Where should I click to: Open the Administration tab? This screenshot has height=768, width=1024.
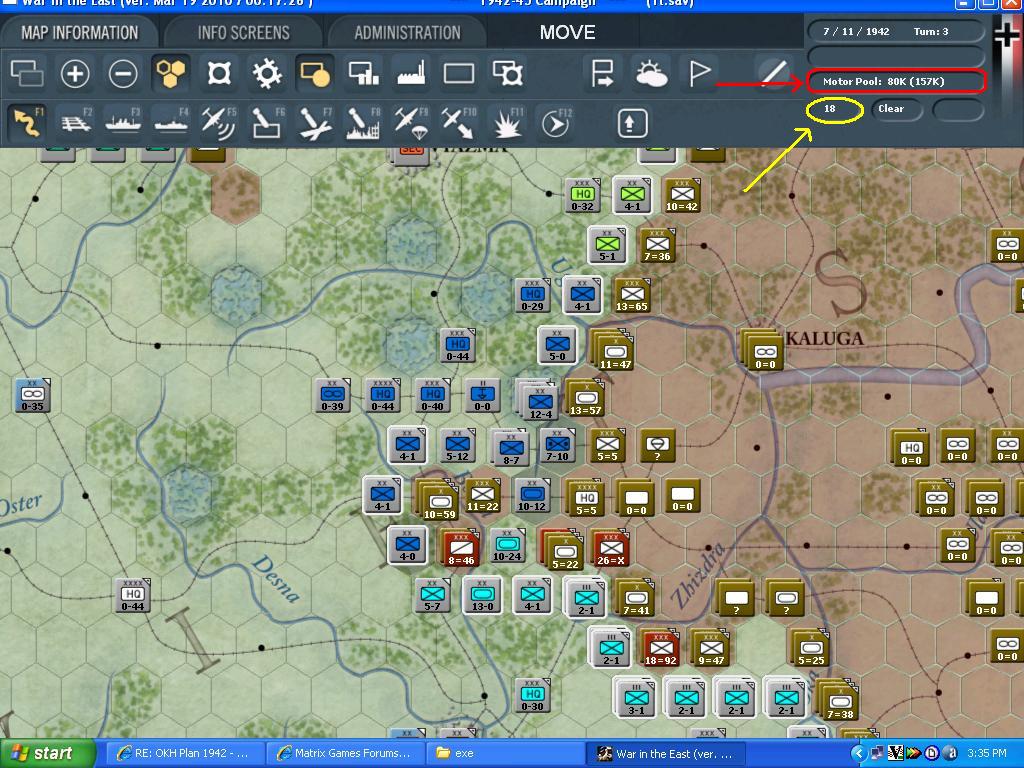click(408, 33)
